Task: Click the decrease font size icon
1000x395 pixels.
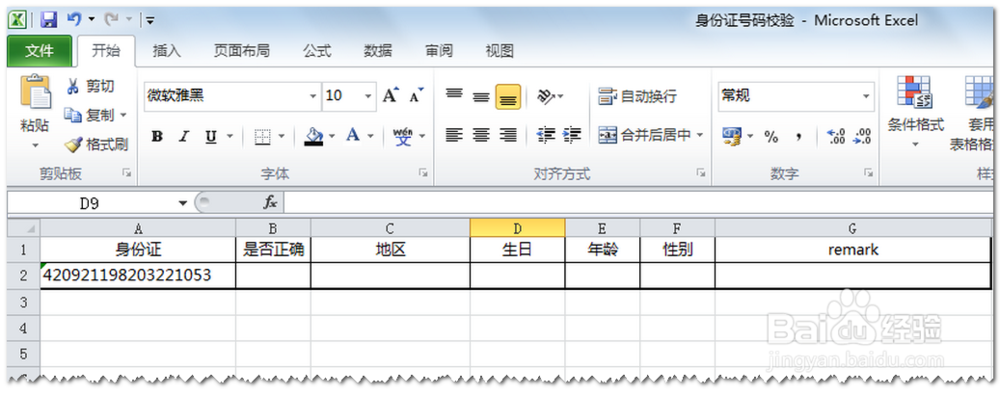Action: coord(416,96)
